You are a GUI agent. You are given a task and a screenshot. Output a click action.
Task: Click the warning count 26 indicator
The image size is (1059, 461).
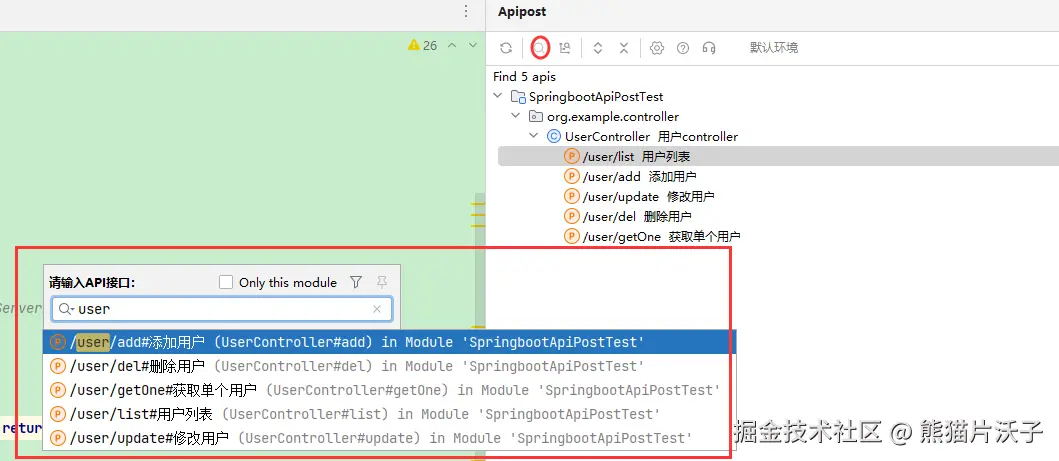tap(423, 45)
